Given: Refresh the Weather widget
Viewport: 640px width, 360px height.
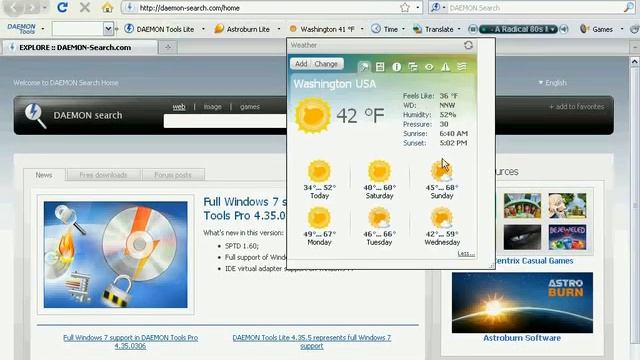Looking at the screenshot, I should (468, 45).
